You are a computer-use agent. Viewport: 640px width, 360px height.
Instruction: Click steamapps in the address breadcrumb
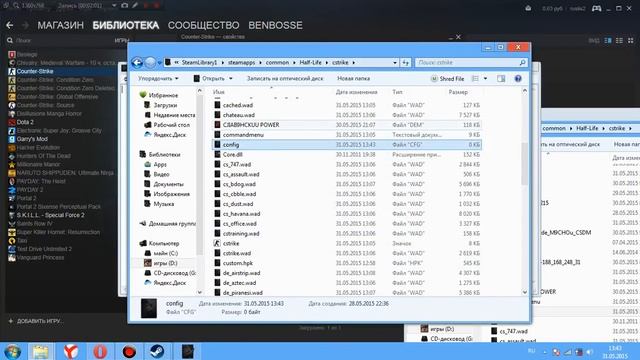241,62
